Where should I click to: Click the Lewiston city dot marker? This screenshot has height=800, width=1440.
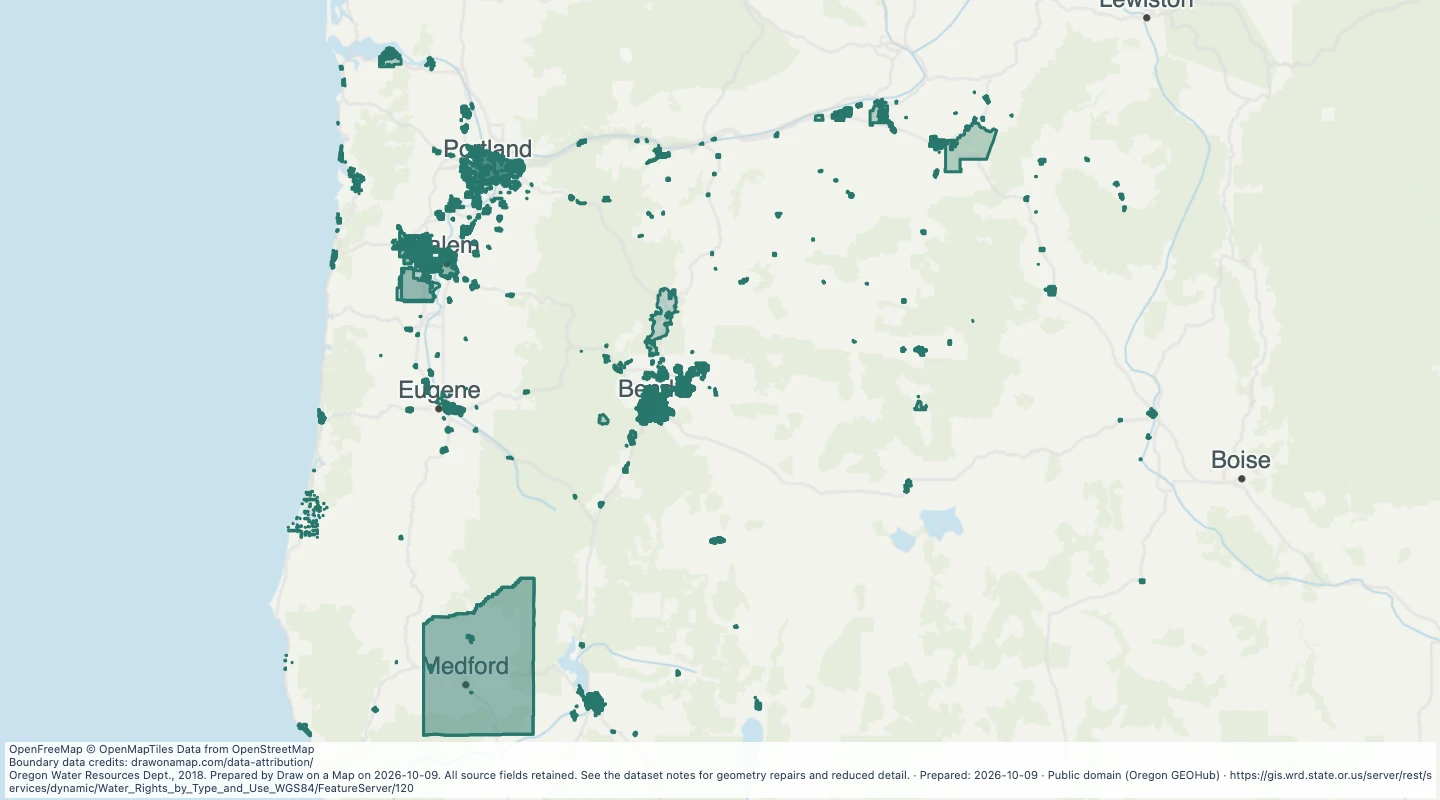pyautogui.click(x=1147, y=18)
